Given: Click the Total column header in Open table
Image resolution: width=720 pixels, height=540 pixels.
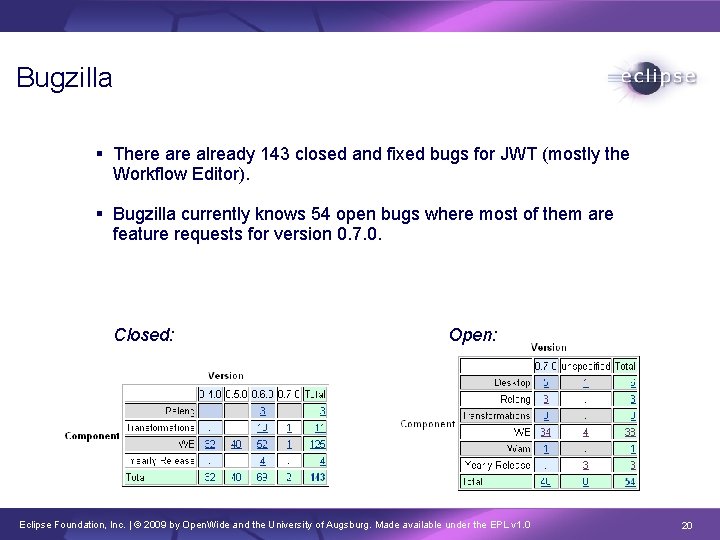Looking at the screenshot, I should (x=625, y=366).
